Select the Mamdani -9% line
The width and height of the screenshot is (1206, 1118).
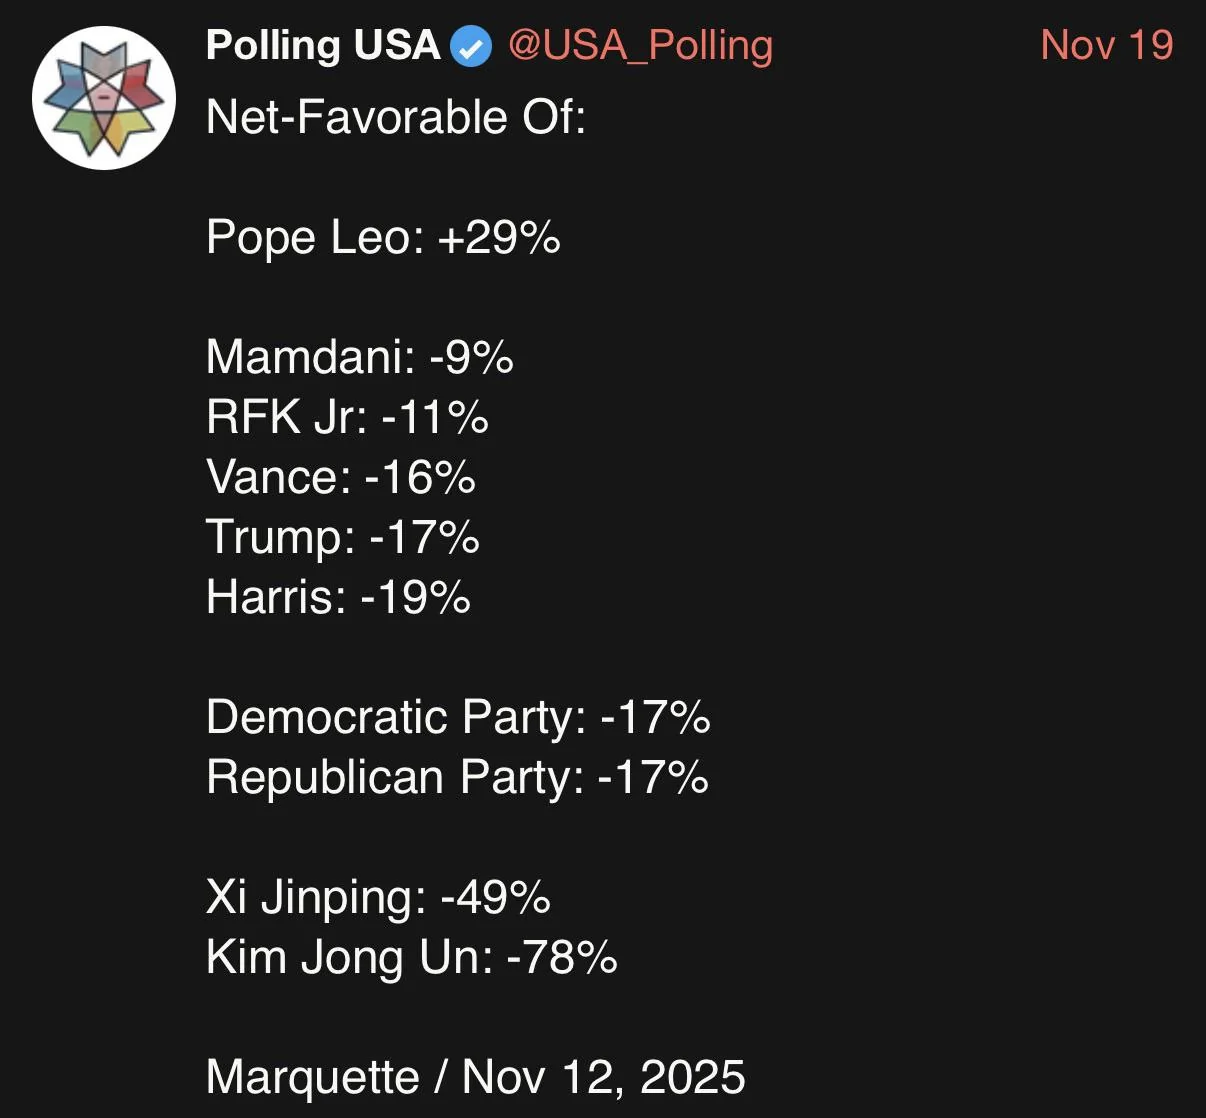tap(359, 357)
